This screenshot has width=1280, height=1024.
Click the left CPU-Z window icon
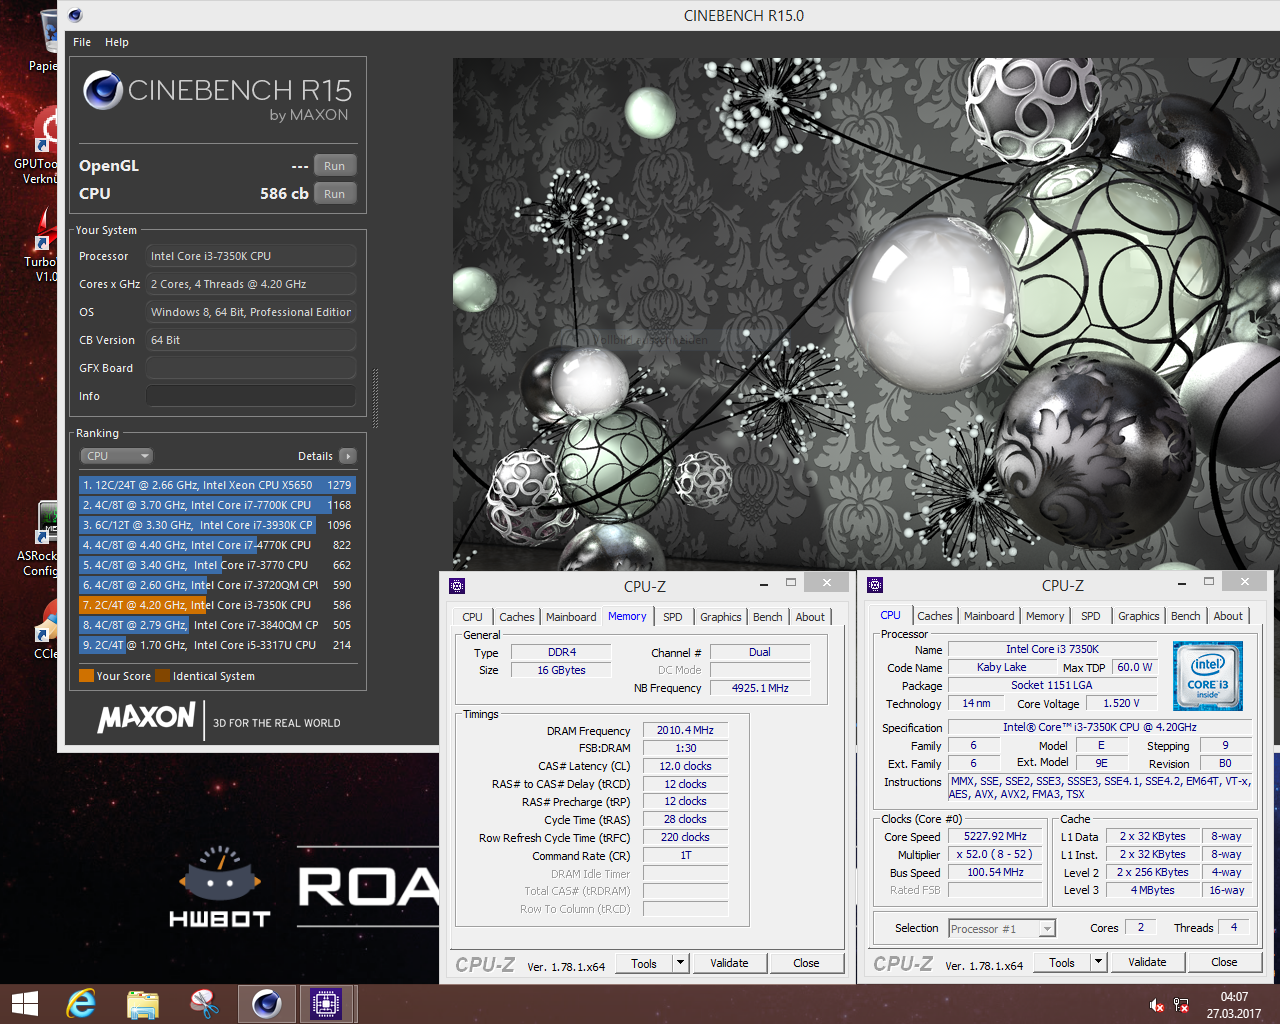[457, 586]
